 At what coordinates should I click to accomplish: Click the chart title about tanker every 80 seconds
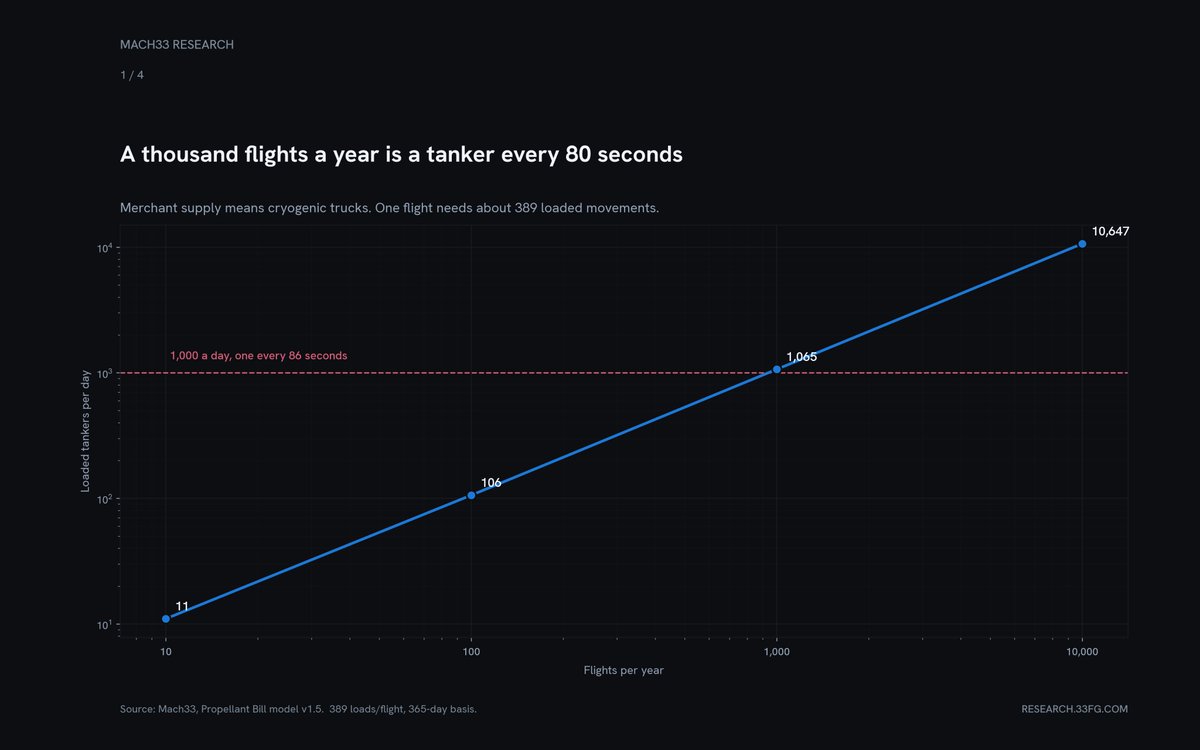pos(401,155)
